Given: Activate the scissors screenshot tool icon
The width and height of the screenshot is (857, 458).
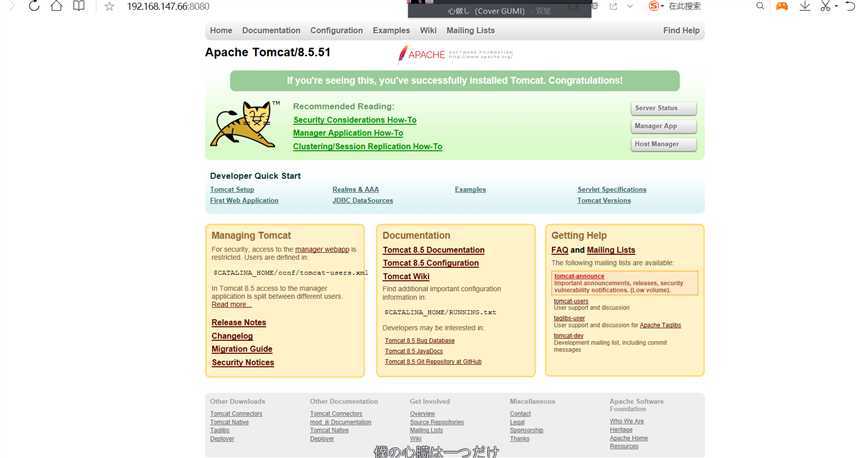Looking at the screenshot, I should tap(825, 6).
